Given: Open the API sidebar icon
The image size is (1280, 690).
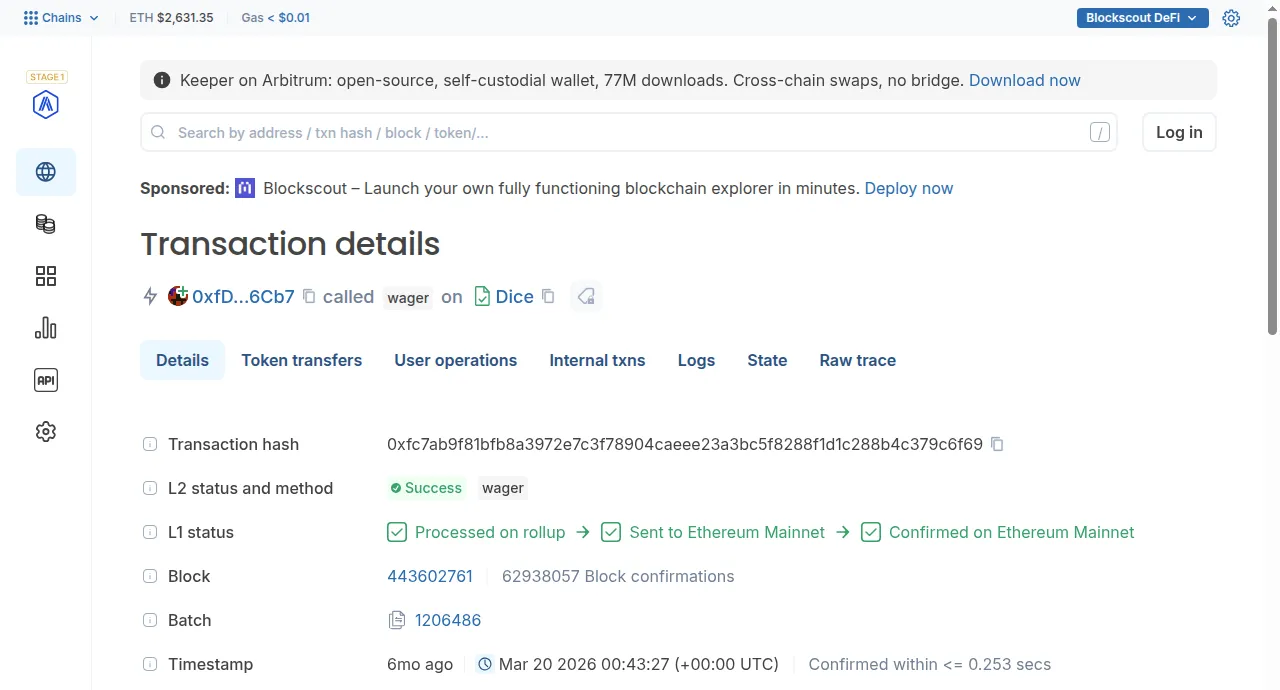Looking at the screenshot, I should [x=46, y=380].
